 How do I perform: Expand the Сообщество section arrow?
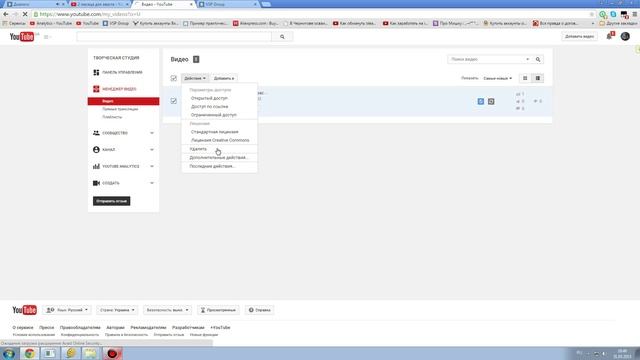pos(152,133)
